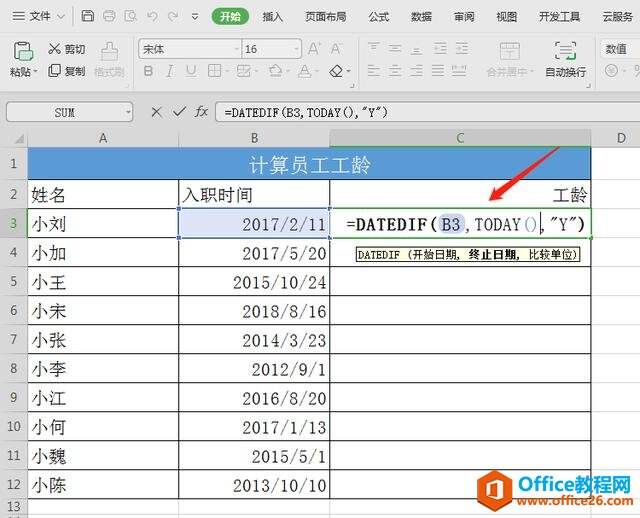The width and height of the screenshot is (640, 518).
Task: Toggle Bold formatting button
Action: [x=148, y=71]
